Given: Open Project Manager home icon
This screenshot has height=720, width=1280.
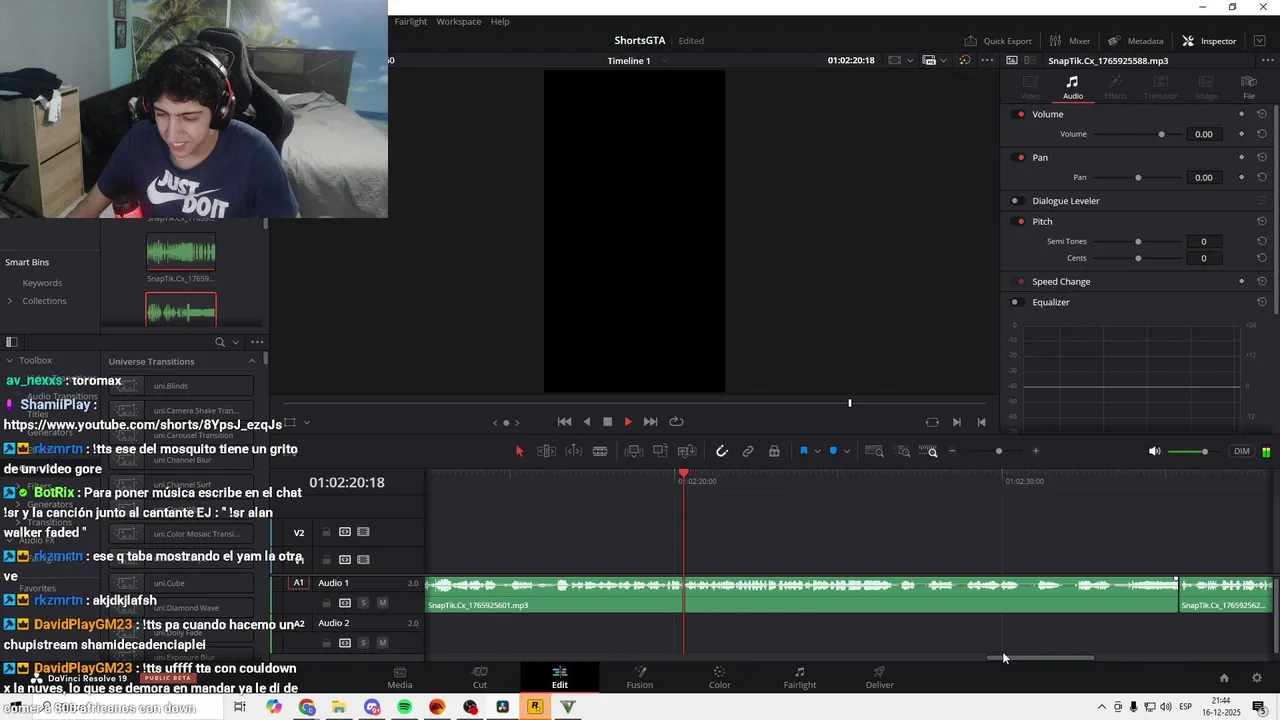Looking at the screenshot, I should (x=1224, y=678).
